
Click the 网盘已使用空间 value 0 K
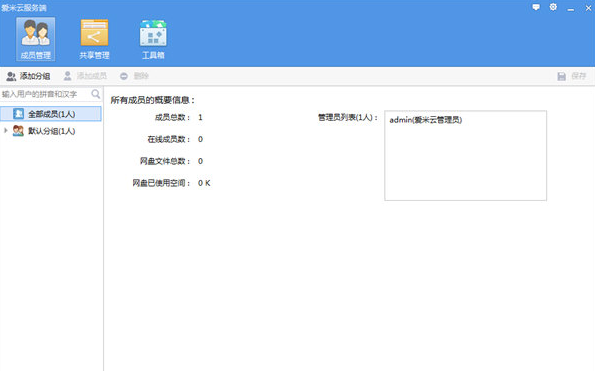pyautogui.click(x=204, y=183)
